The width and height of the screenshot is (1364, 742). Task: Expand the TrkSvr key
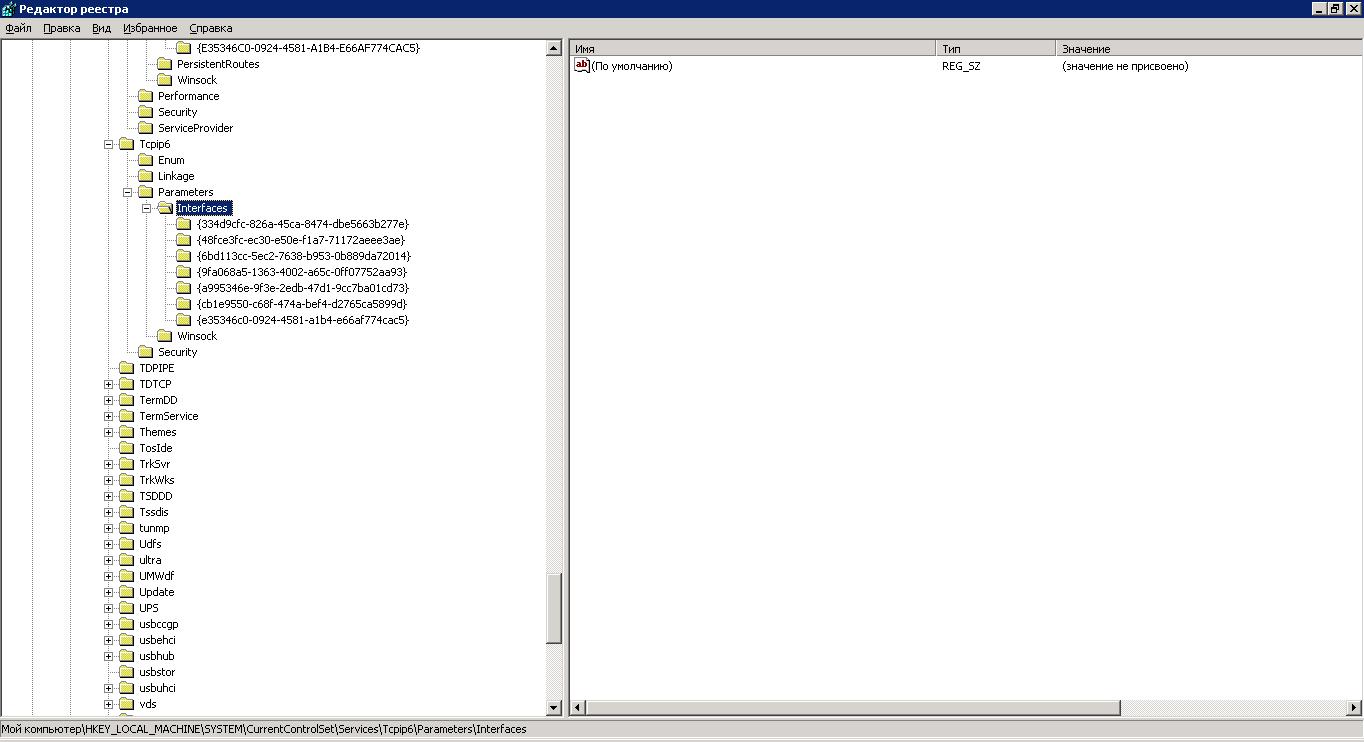109,464
